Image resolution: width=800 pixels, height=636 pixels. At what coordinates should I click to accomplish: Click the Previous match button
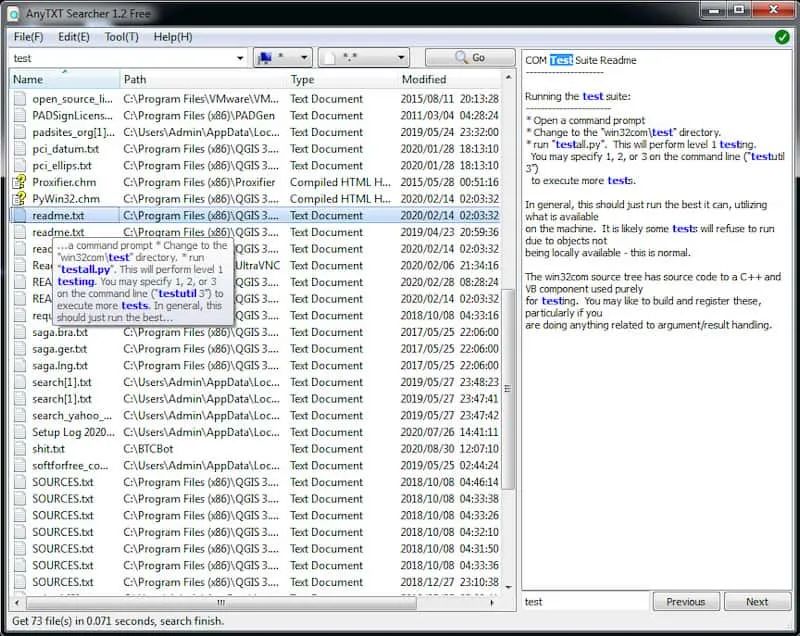point(686,602)
